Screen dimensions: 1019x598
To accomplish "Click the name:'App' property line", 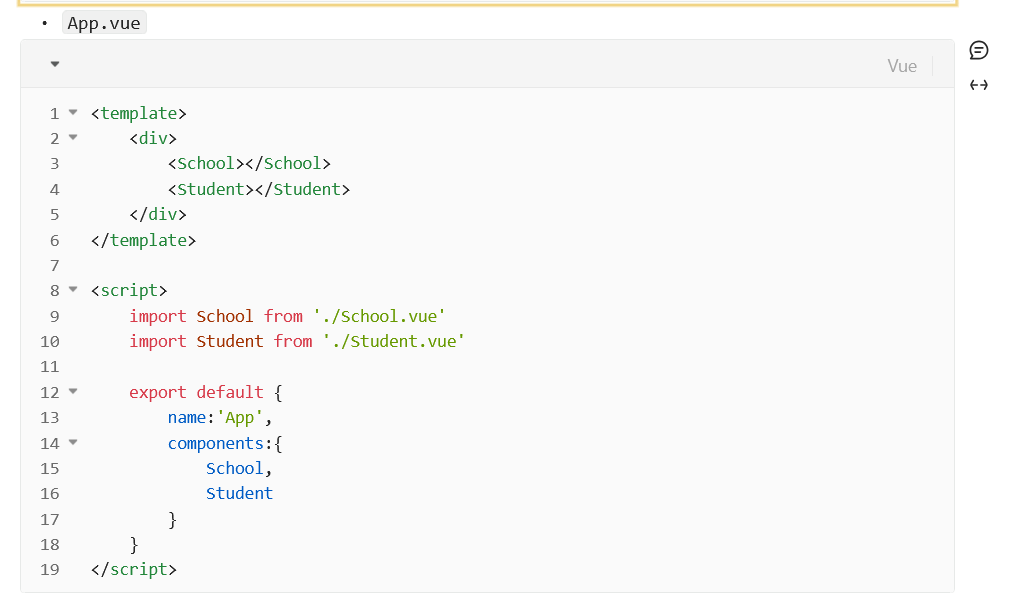I will pyautogui.click(x=220, y=417).
